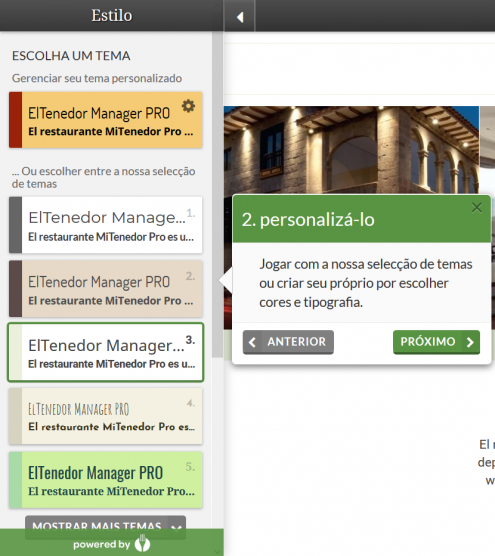
Task: Click the theme panel scrollbar
Action: coord(217,194)
